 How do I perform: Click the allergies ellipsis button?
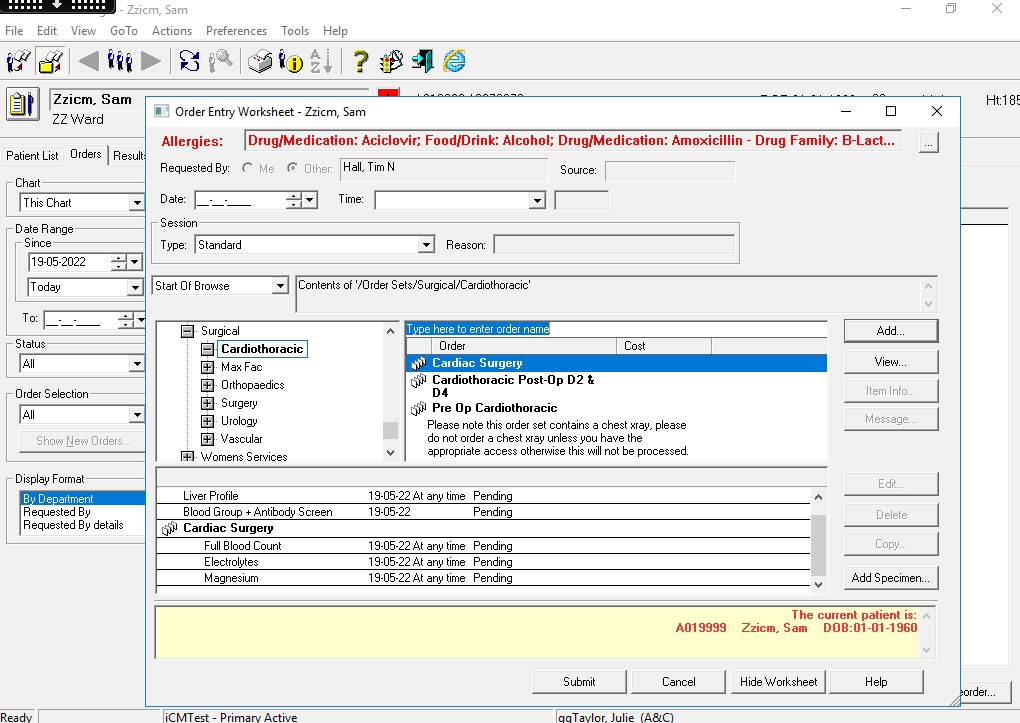point(928,143)
